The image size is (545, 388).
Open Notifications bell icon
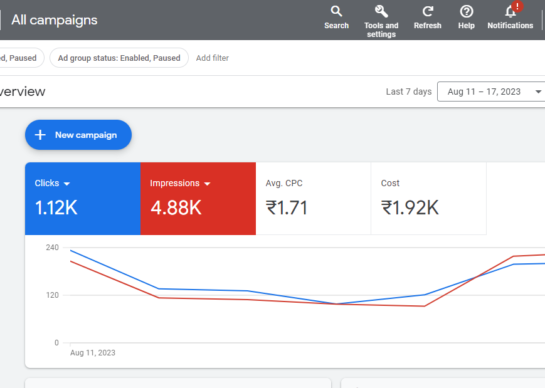510,12
